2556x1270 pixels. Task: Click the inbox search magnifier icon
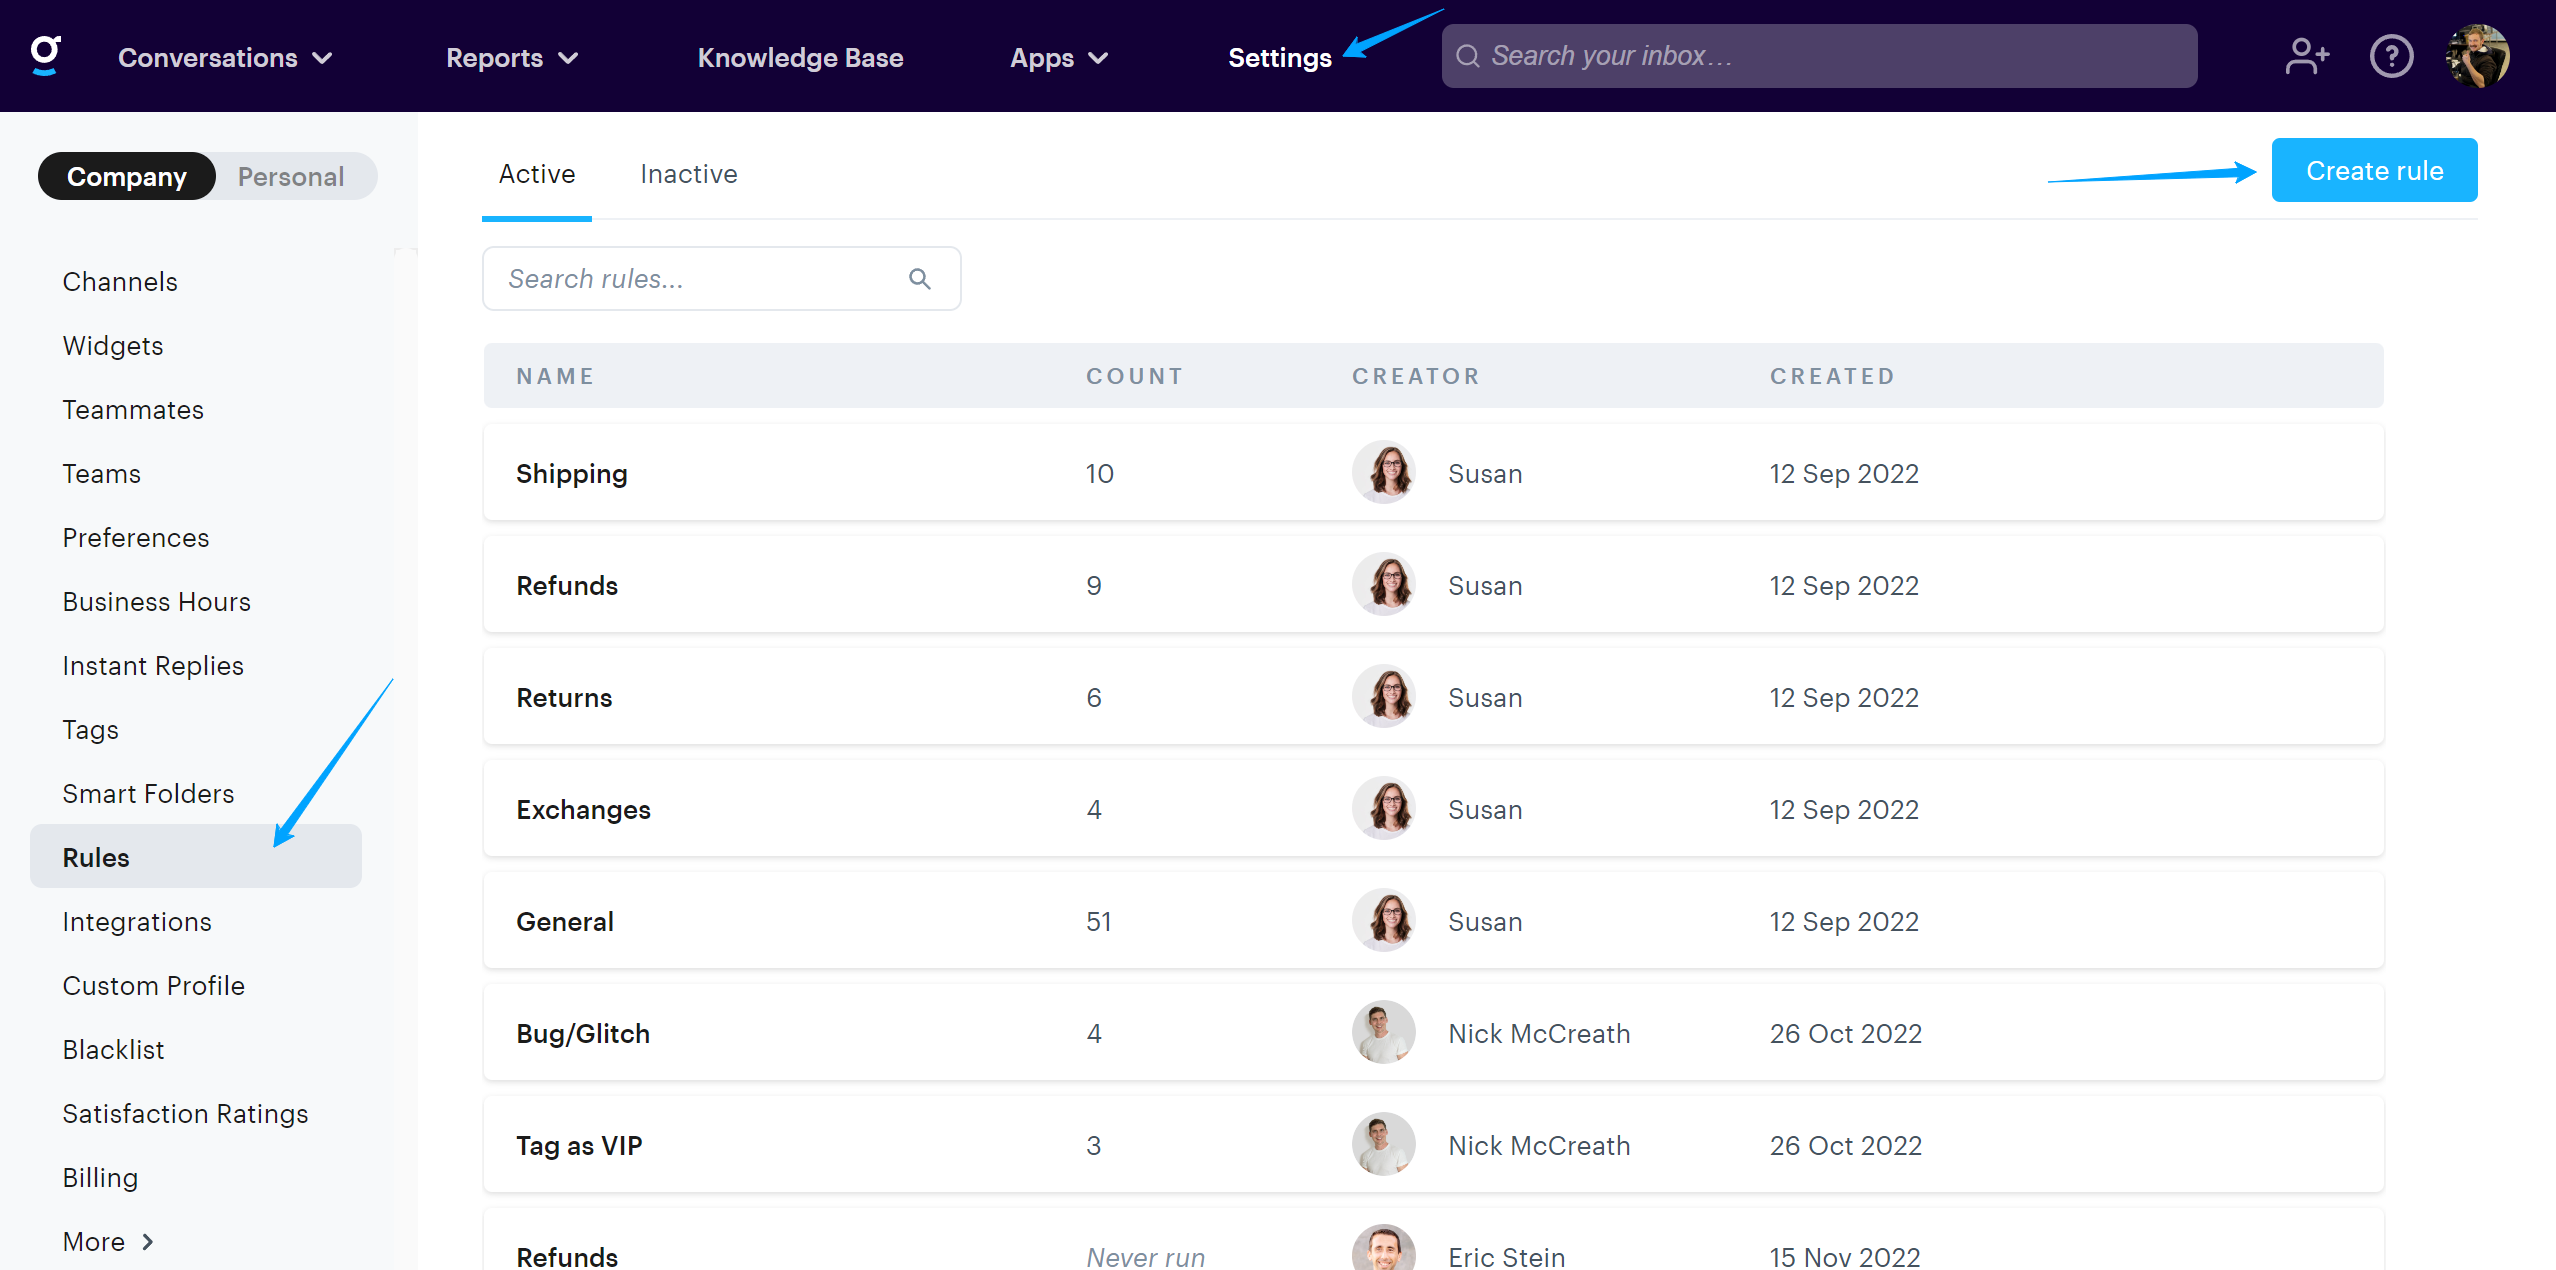pos(1467,56)
